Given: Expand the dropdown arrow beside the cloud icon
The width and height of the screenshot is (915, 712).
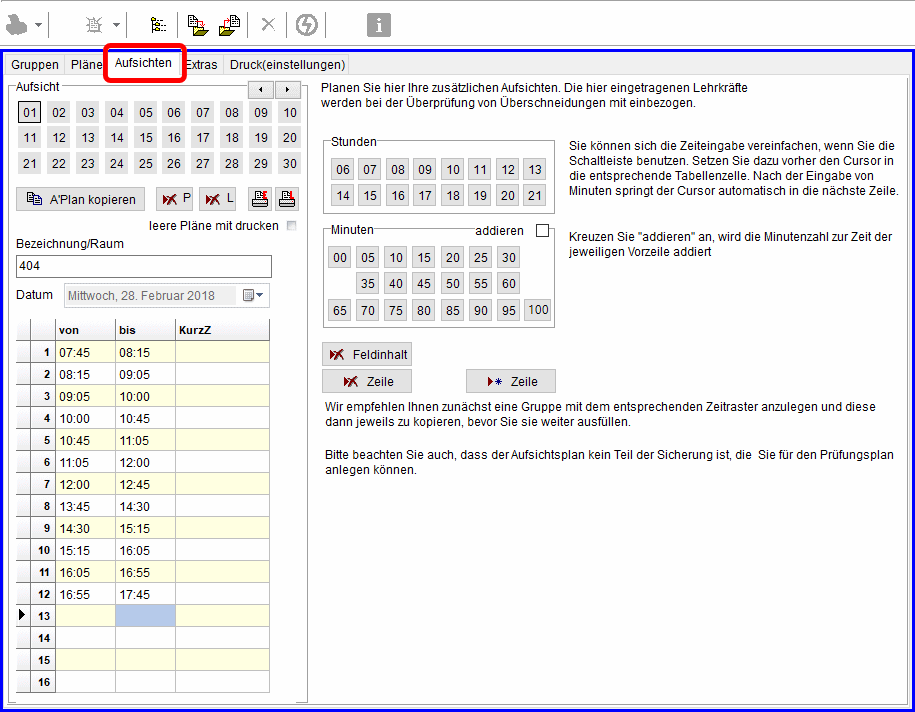Looking at the screenshot, I should point(39,25).
